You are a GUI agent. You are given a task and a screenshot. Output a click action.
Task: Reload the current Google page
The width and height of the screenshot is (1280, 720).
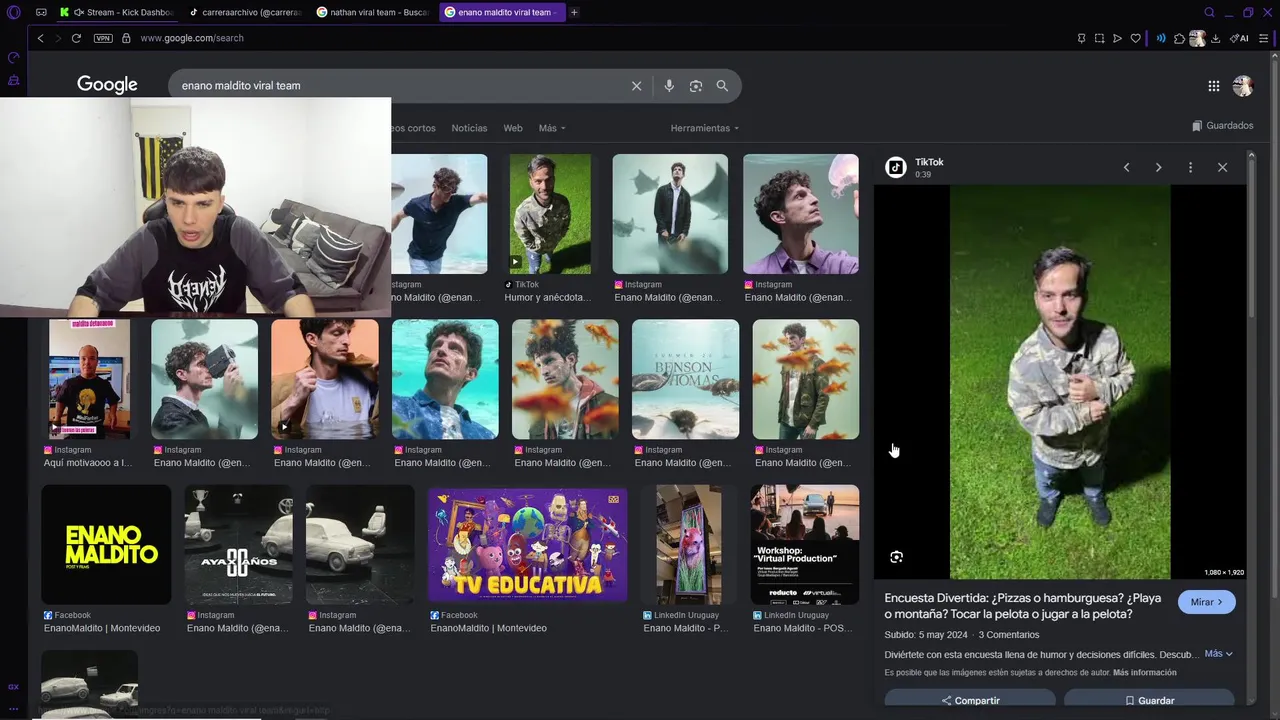coord(76,38)
